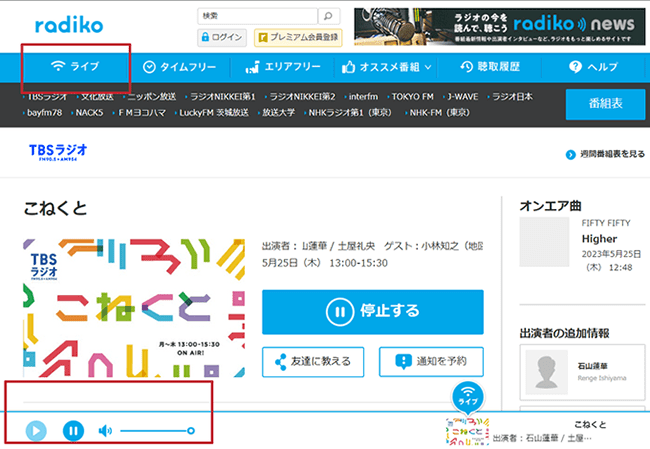This screenshot has width=650, height=449.
Task: Open the 聴取履歴 tab
Action: pos(490,67)
